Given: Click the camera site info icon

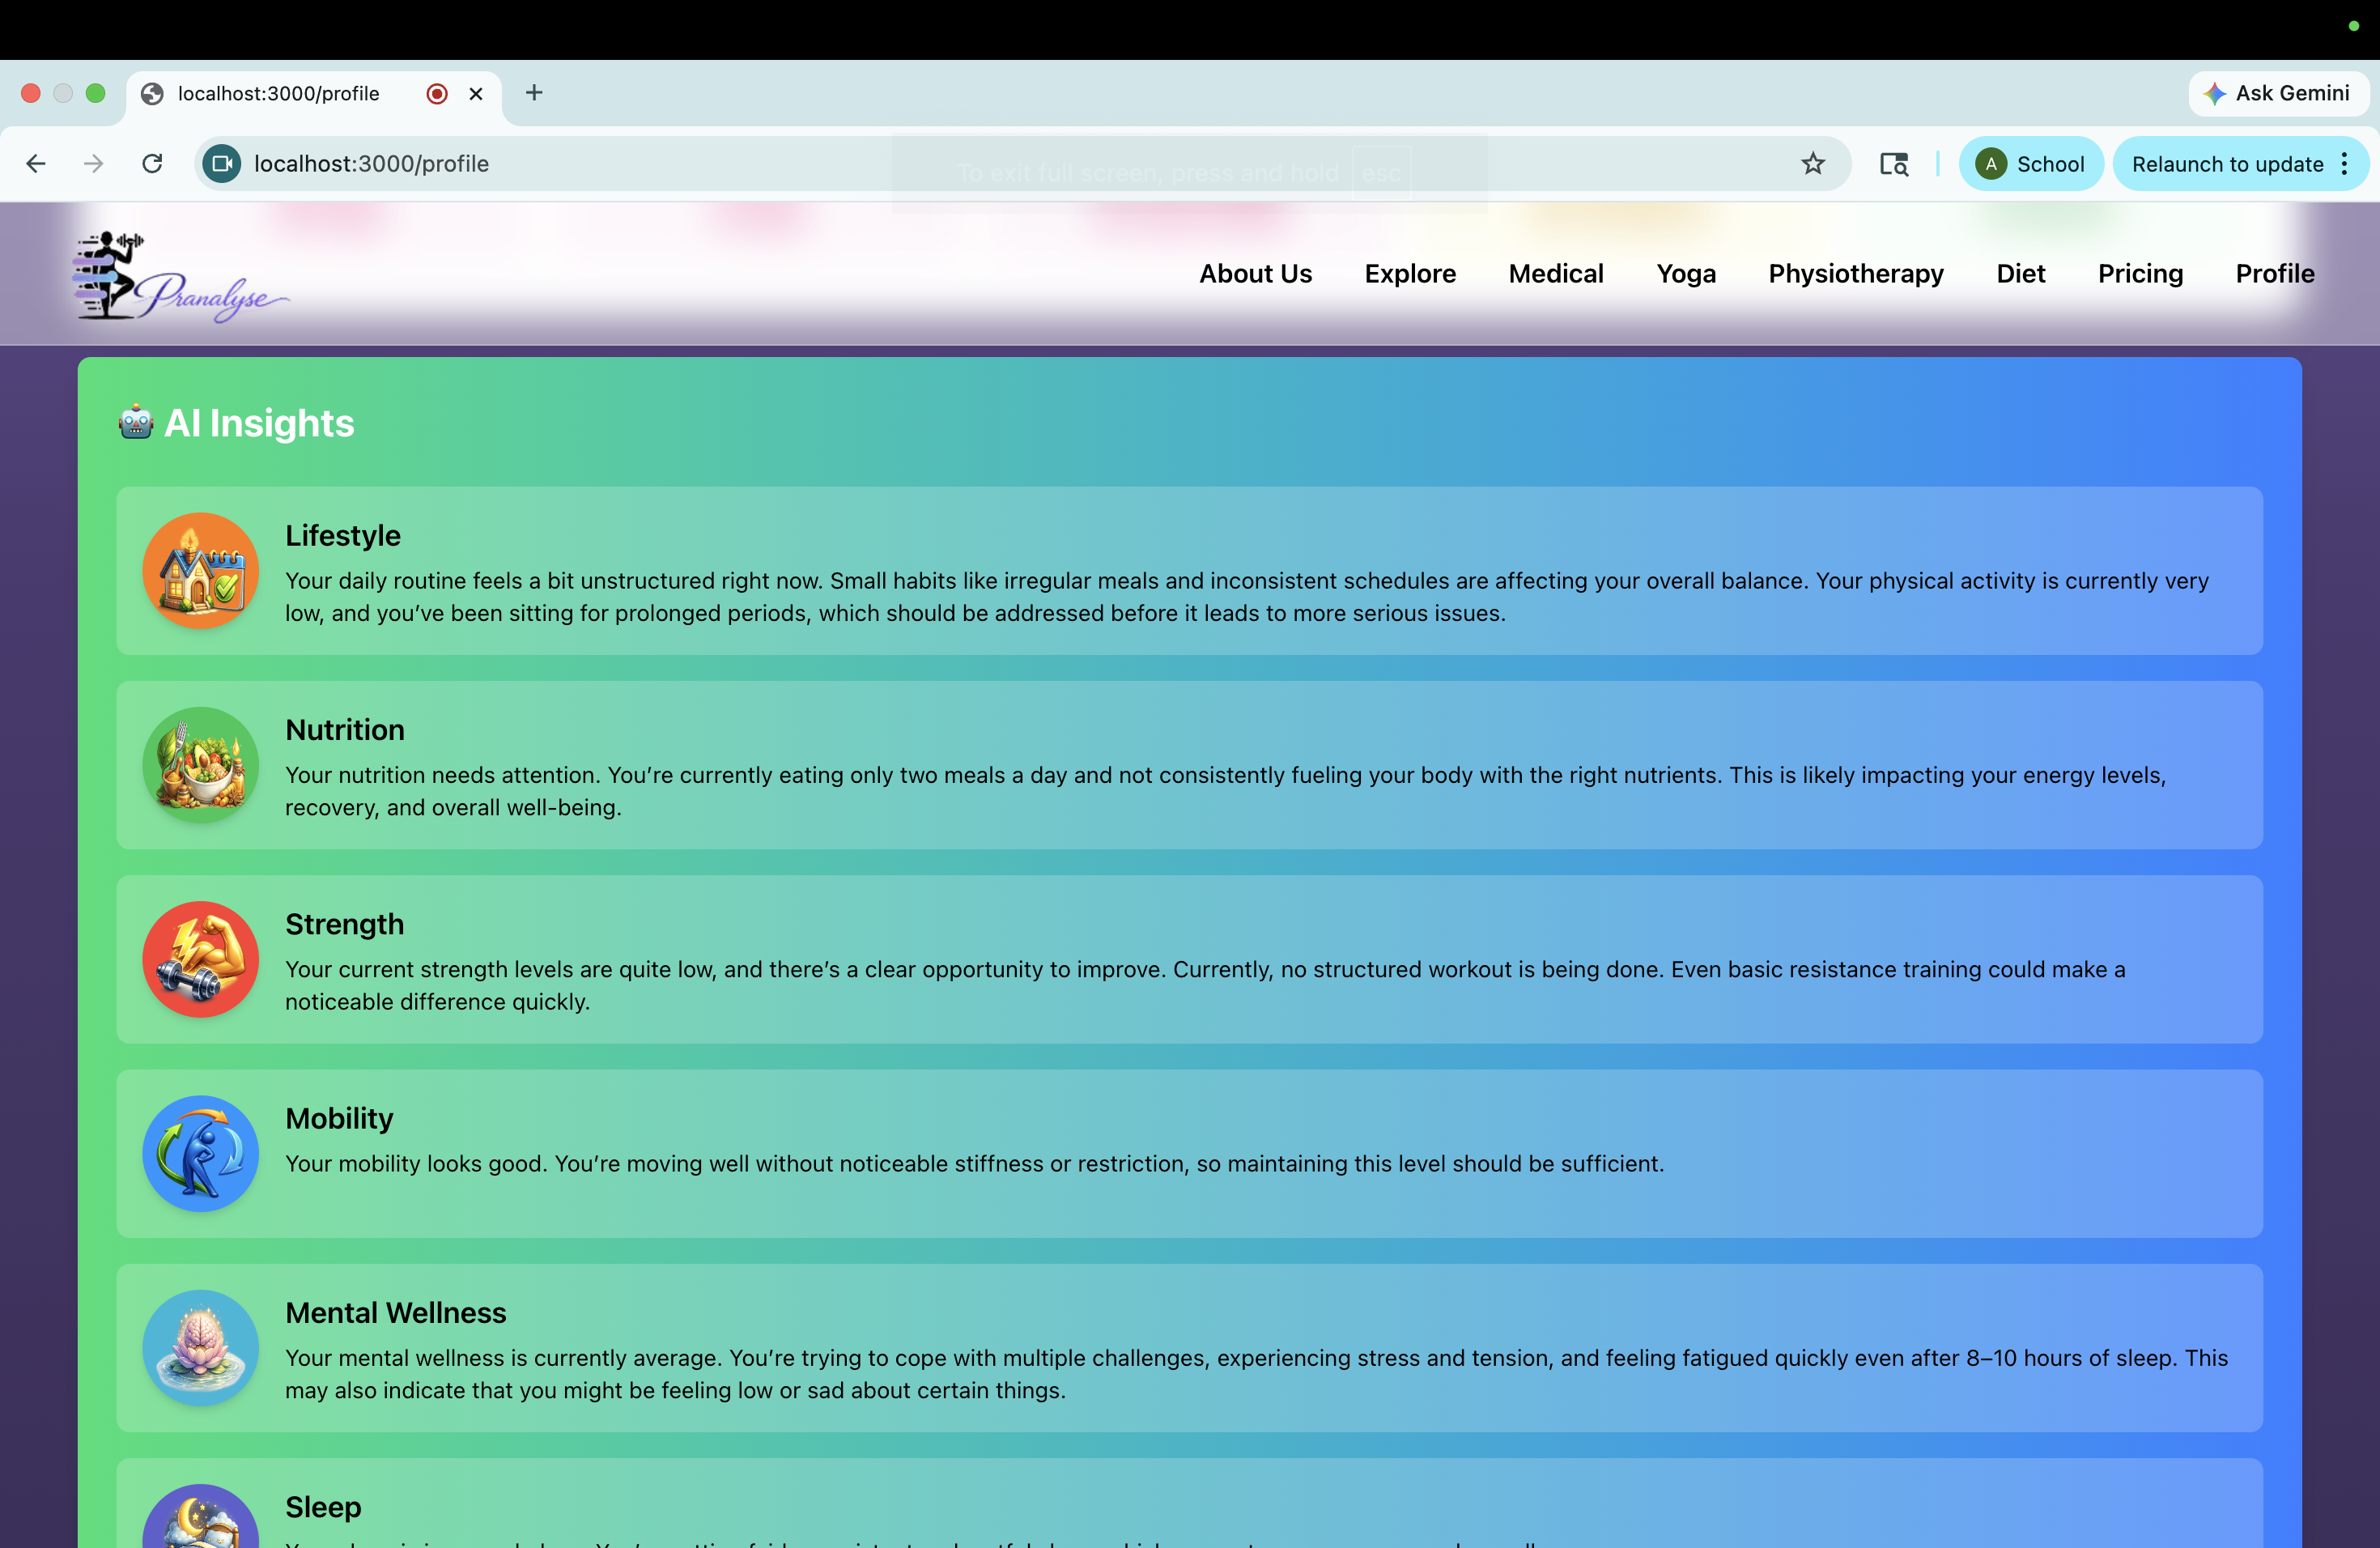Looking at the screenshot, I should click(222, 164).
